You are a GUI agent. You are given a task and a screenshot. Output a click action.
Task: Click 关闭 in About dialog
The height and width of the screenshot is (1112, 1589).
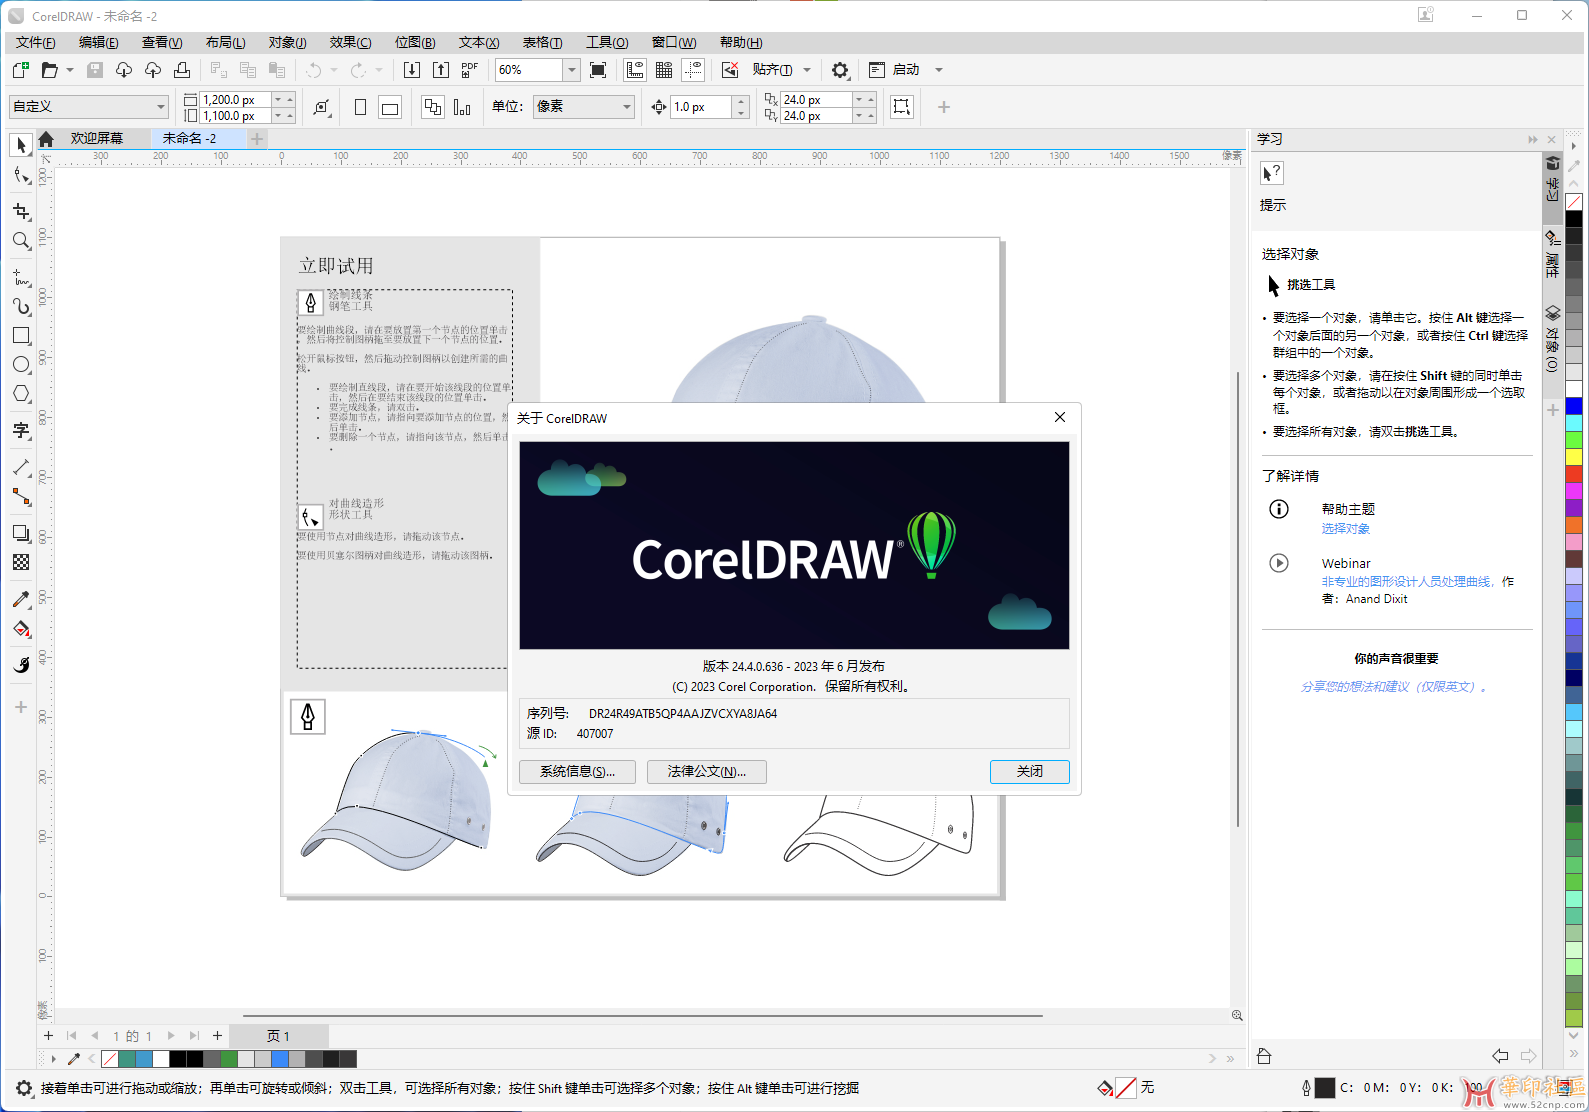pos(1030,772)
